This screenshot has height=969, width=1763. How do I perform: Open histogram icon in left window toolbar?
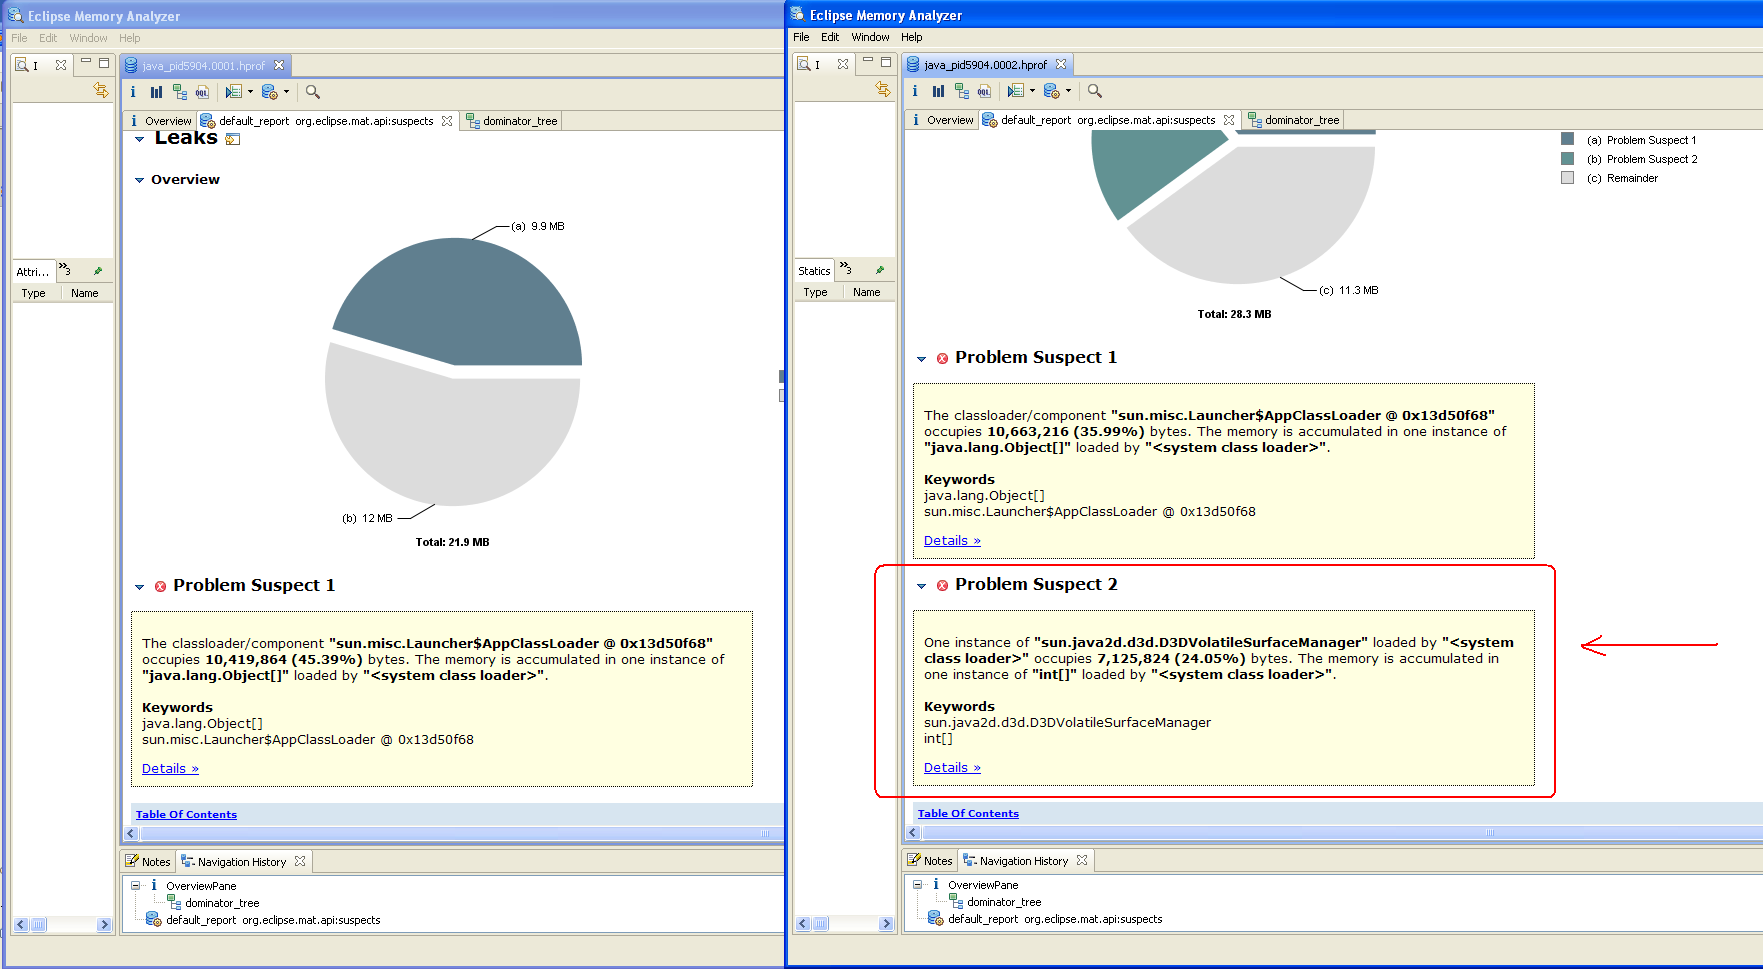coord(156,92)
